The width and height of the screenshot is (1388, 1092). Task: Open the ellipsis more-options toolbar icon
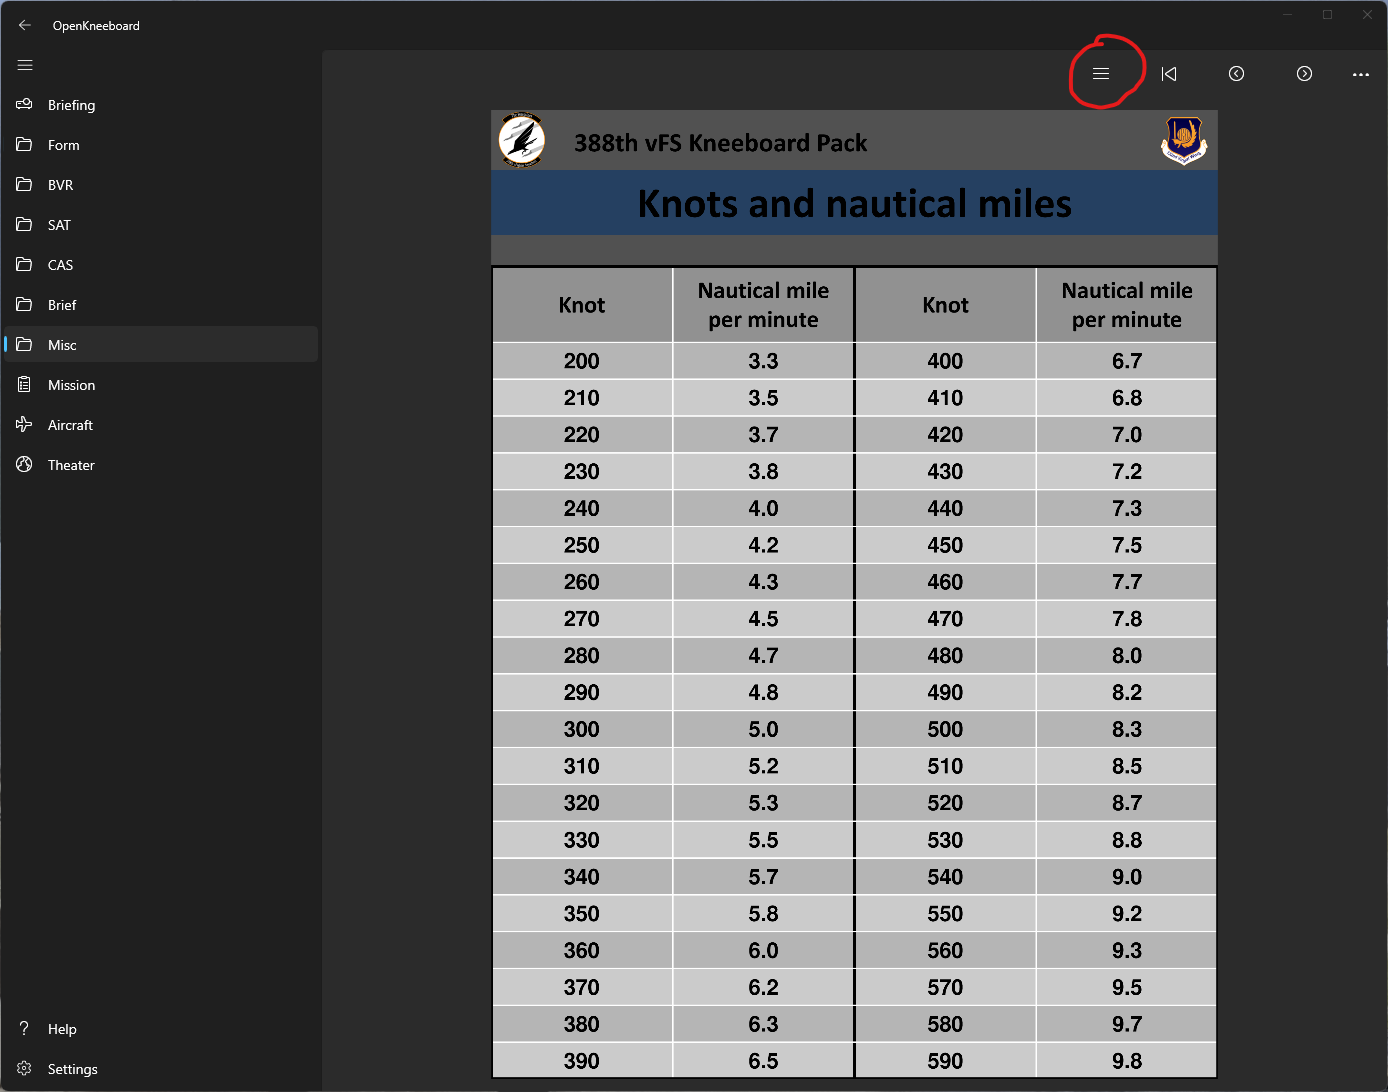(1360, 74)
